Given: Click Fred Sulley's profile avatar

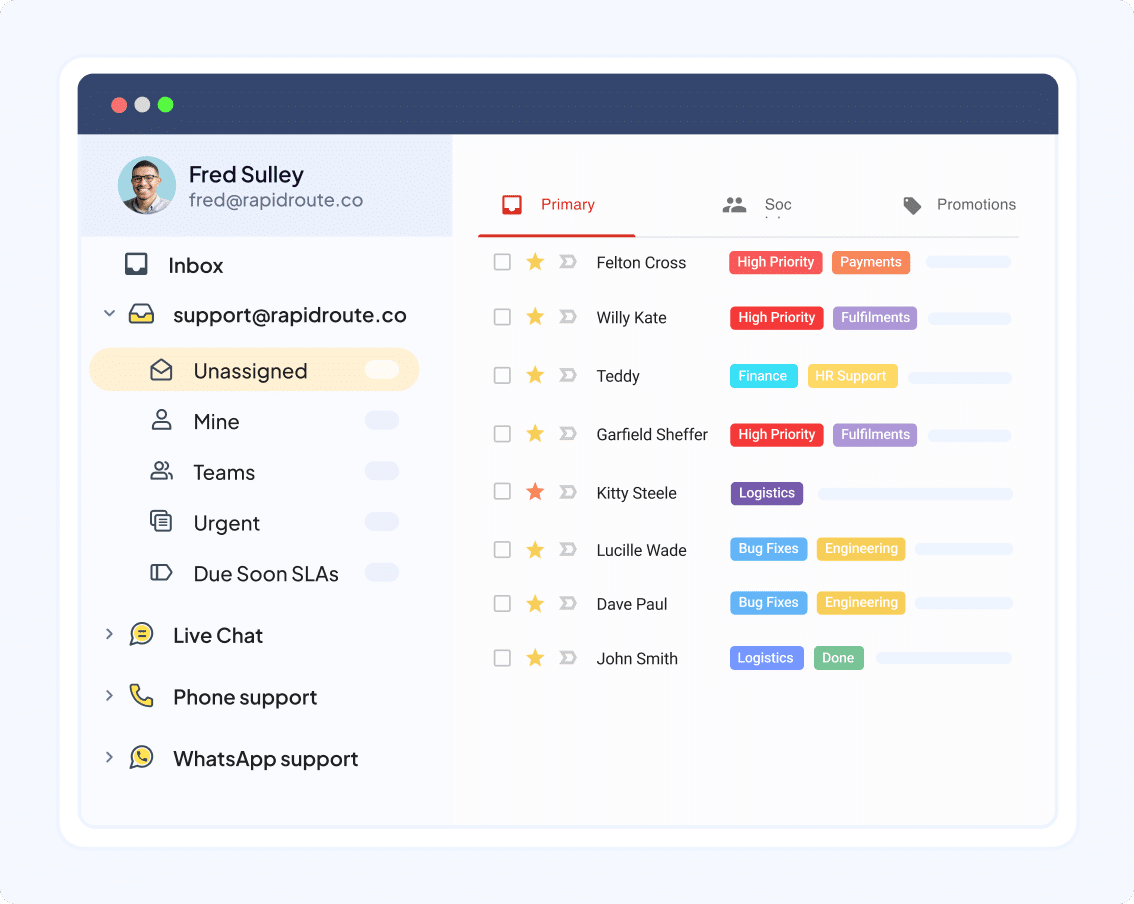Looking at the screenshot, I should pyautogui.click(x=146, y=185).
